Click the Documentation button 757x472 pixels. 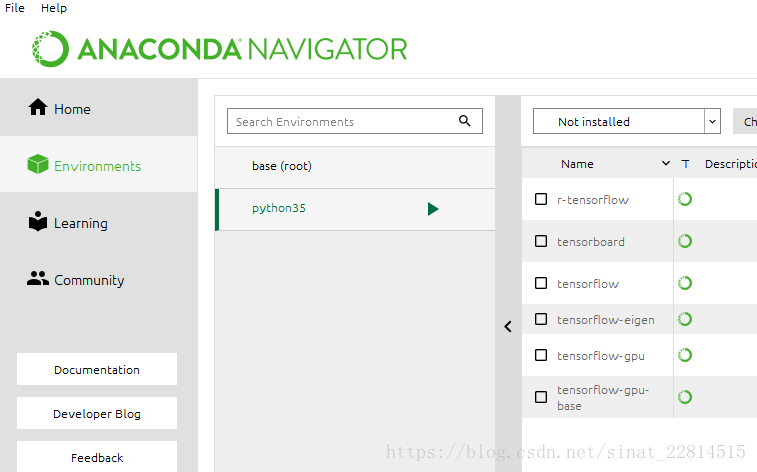pos(97,369)
